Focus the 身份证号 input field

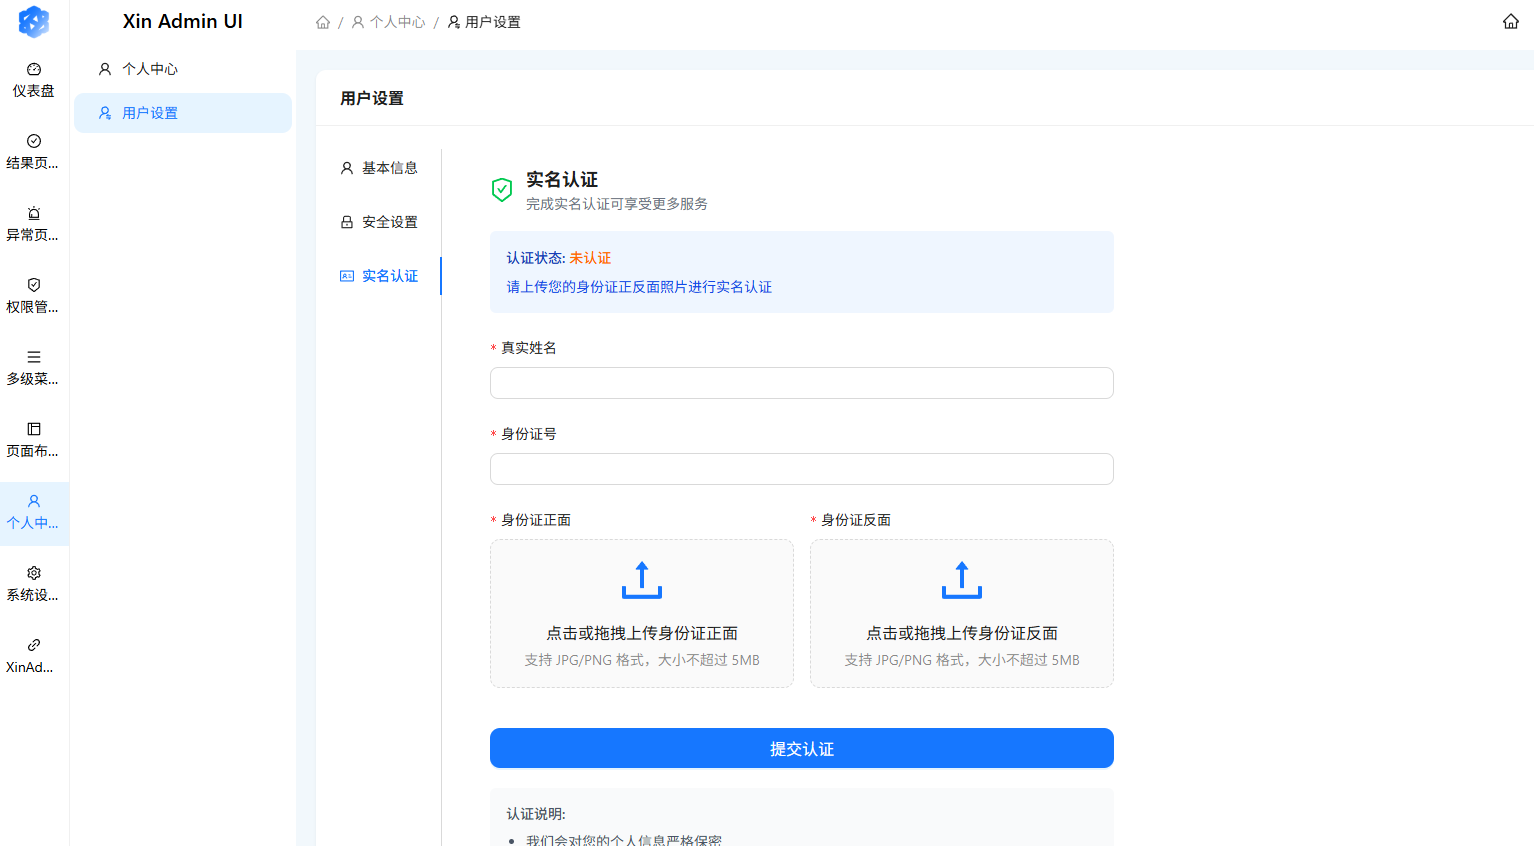[x=801, y=469]
